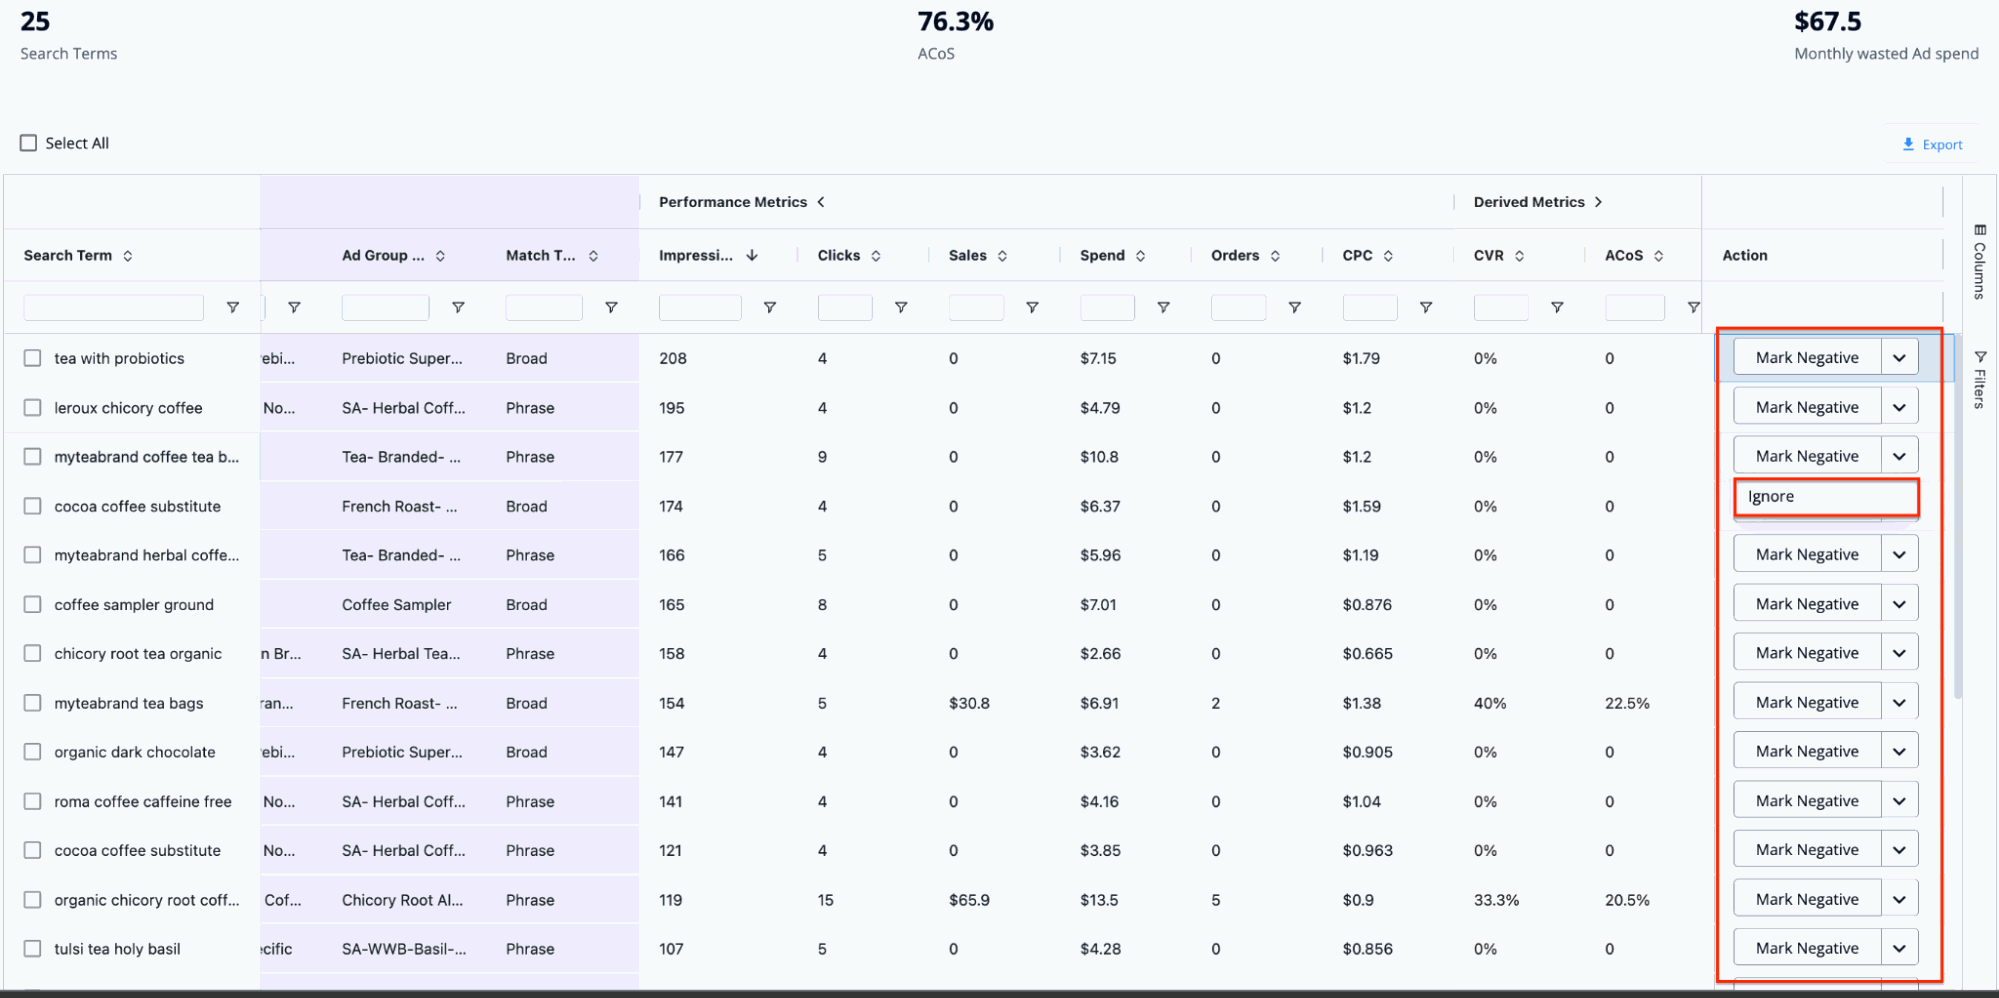Check the organic dark chocolate row
The height and width of the screenshot is (998, 1999).
(x=33, y=752)
